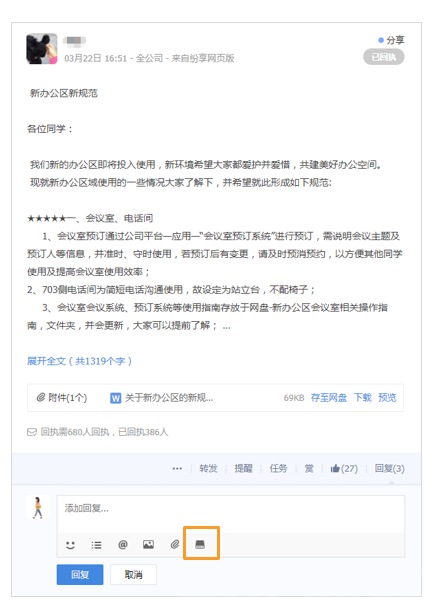The width and height of the screenshot is (435, 606).
Task: Choose 任务 to create a task
Action: click(x=278, y=468)
